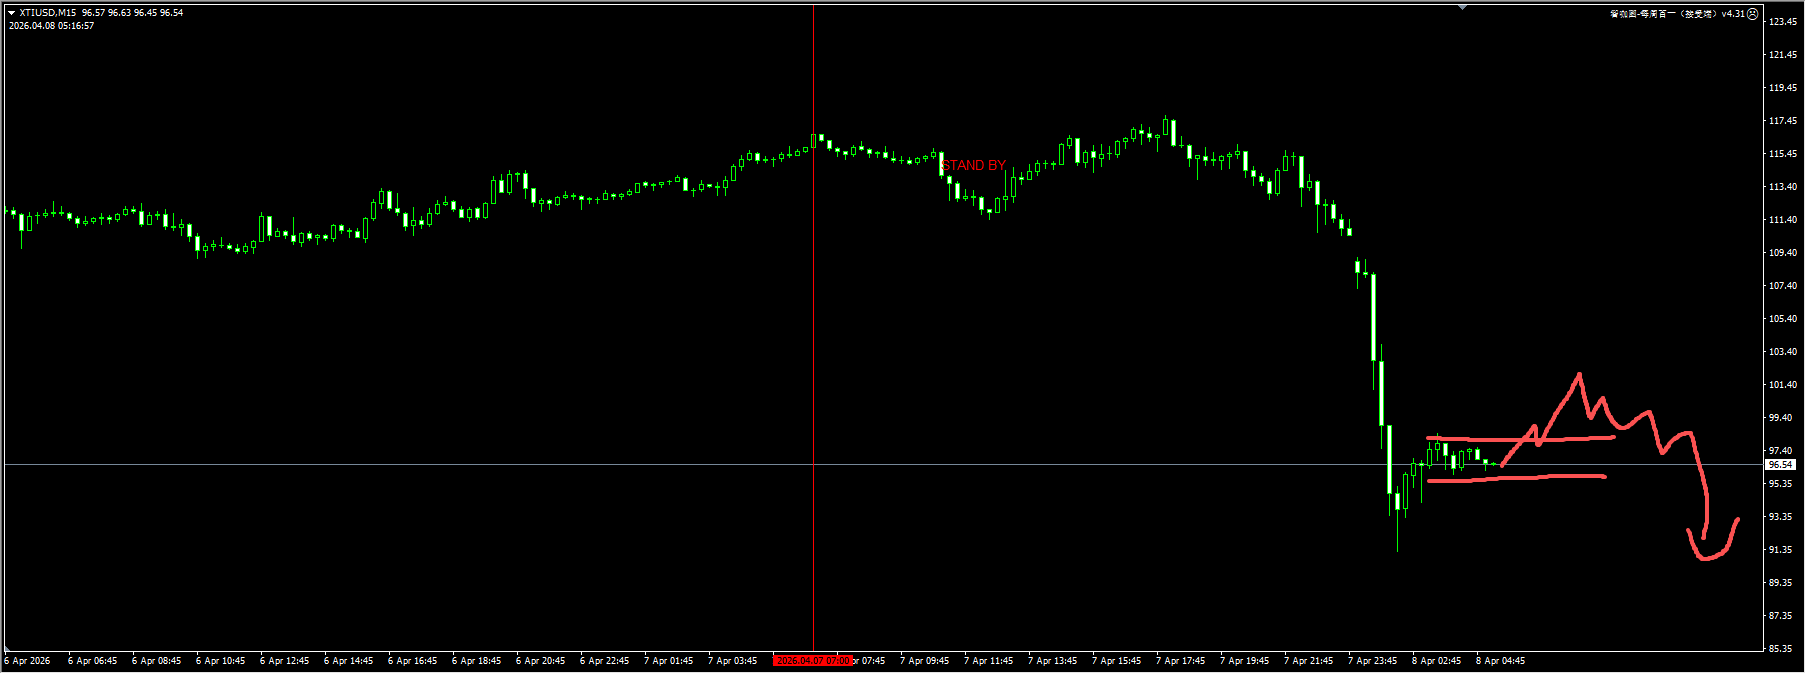Click the XTIUSD,M15 symbol title text
The height and width of the screenshot is (674, 1806).
[x=47, y=13]
